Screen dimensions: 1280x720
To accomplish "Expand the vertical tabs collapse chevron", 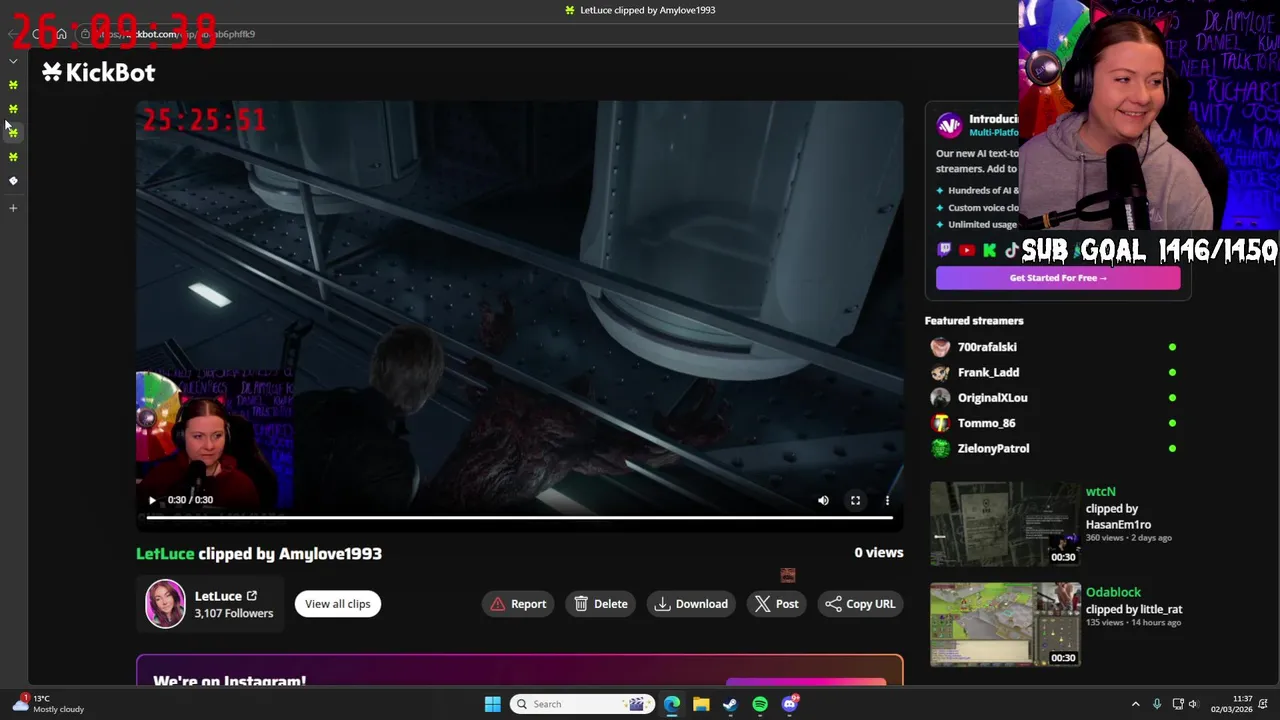I will coord(13,62).
